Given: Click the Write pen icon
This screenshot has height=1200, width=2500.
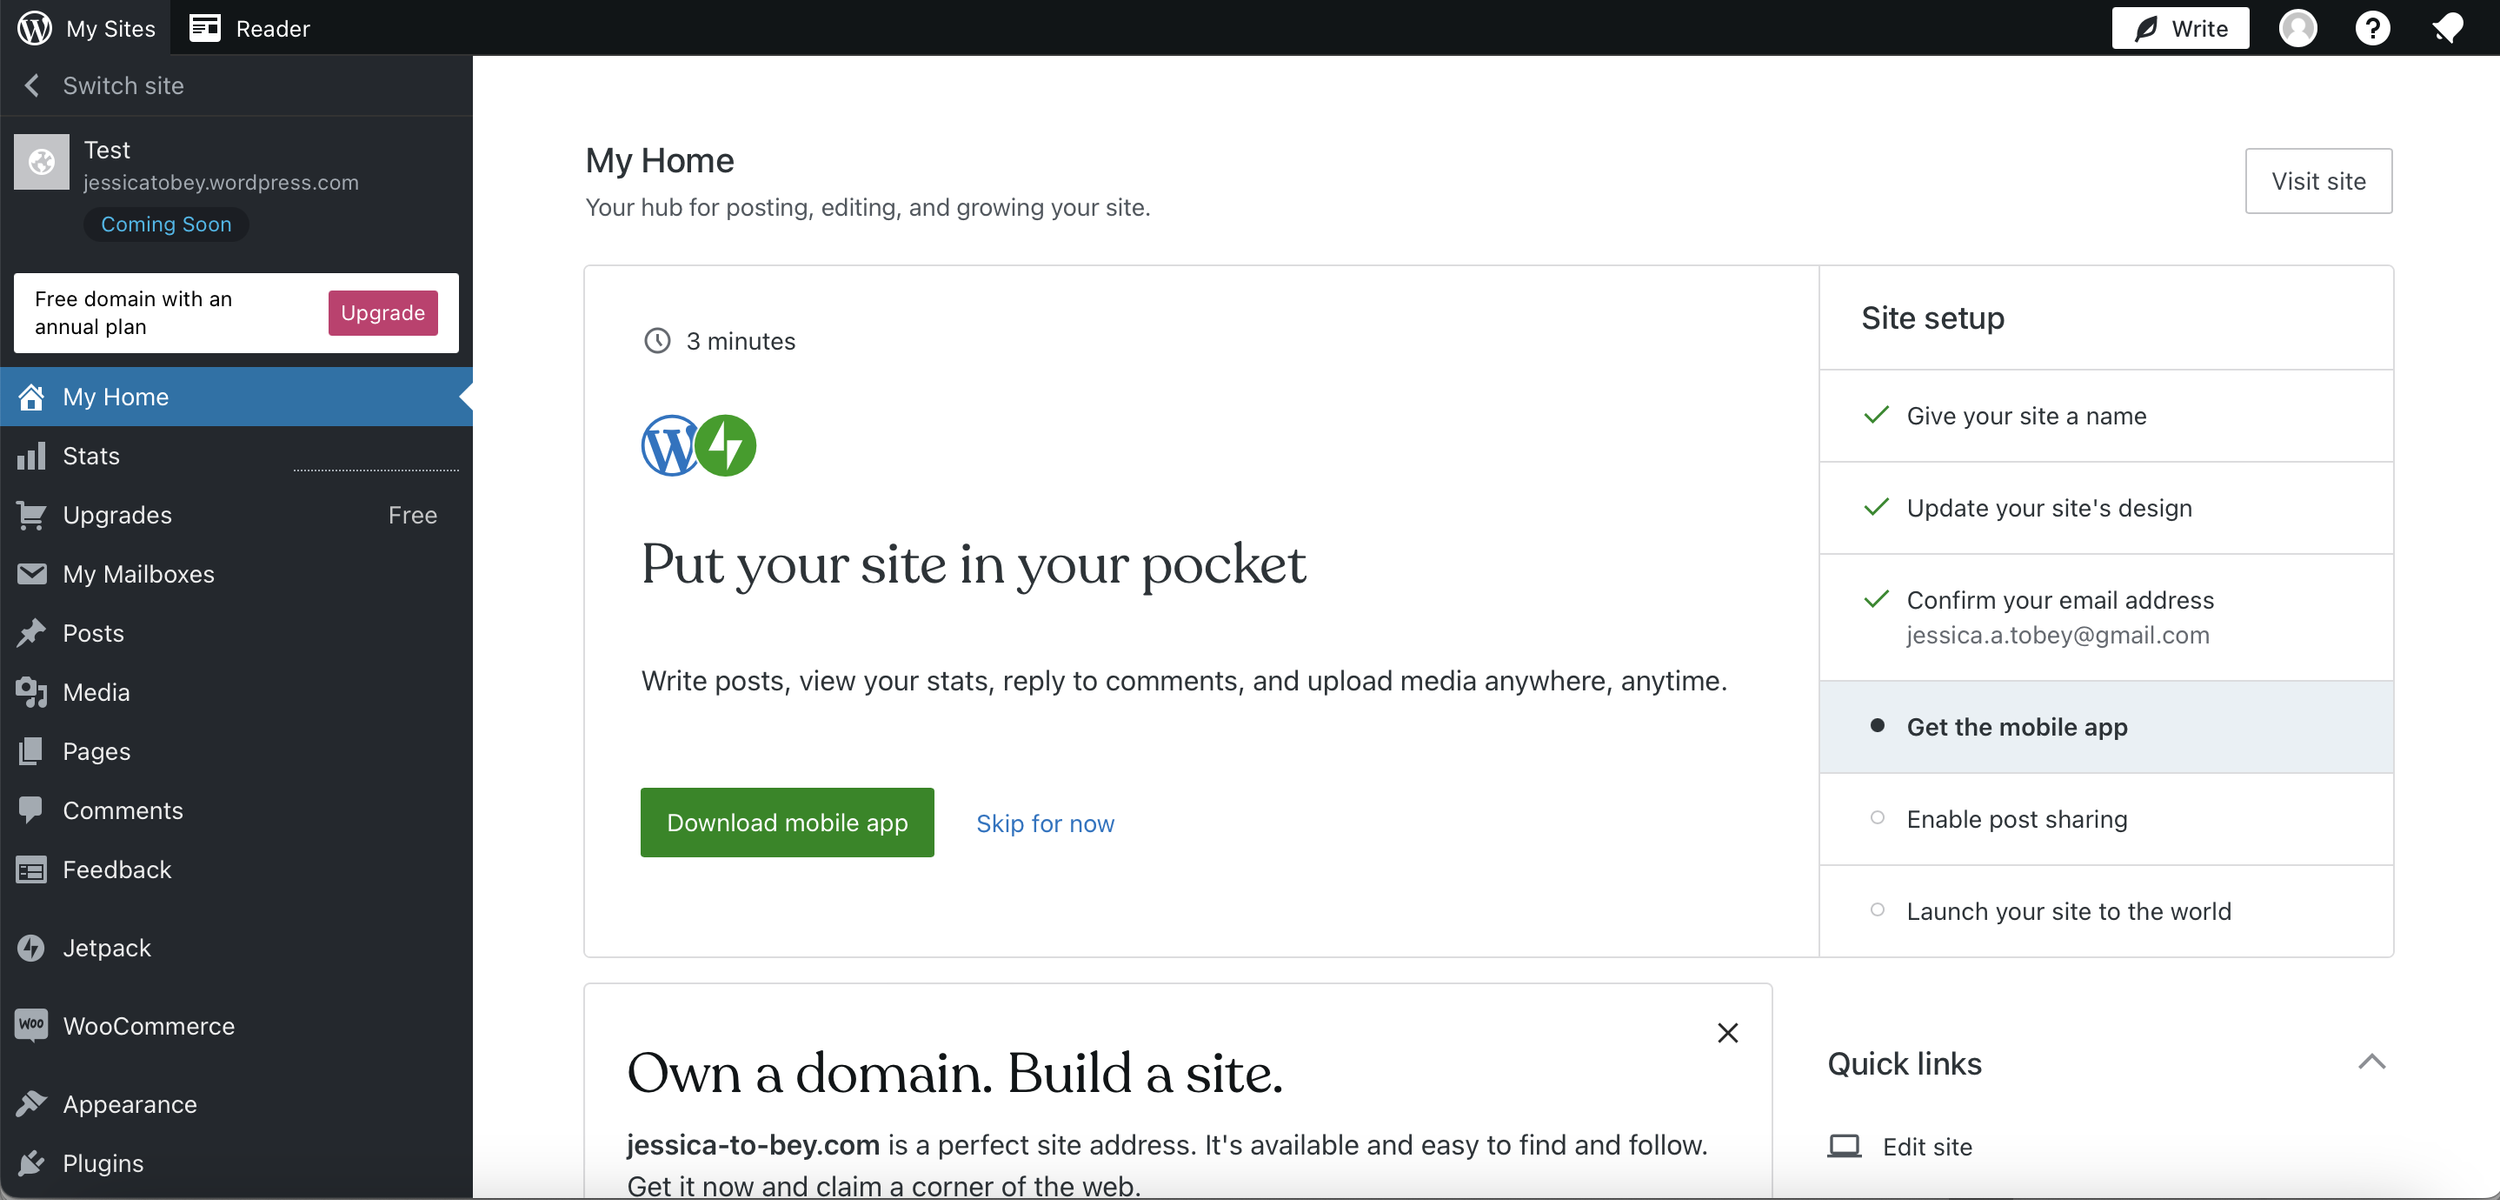Looking at the screenshot, I should [2146, 29].
